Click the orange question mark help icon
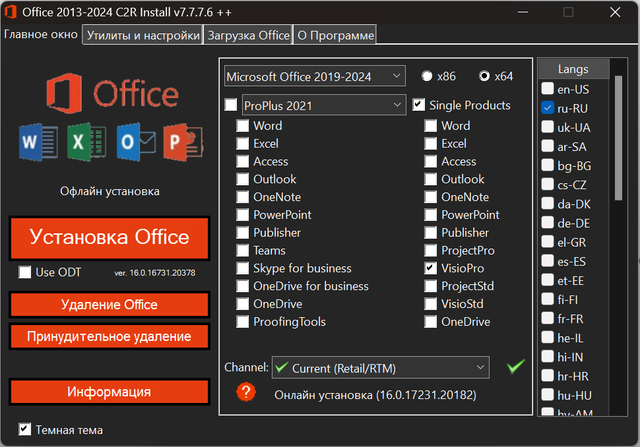 (246, 392)
